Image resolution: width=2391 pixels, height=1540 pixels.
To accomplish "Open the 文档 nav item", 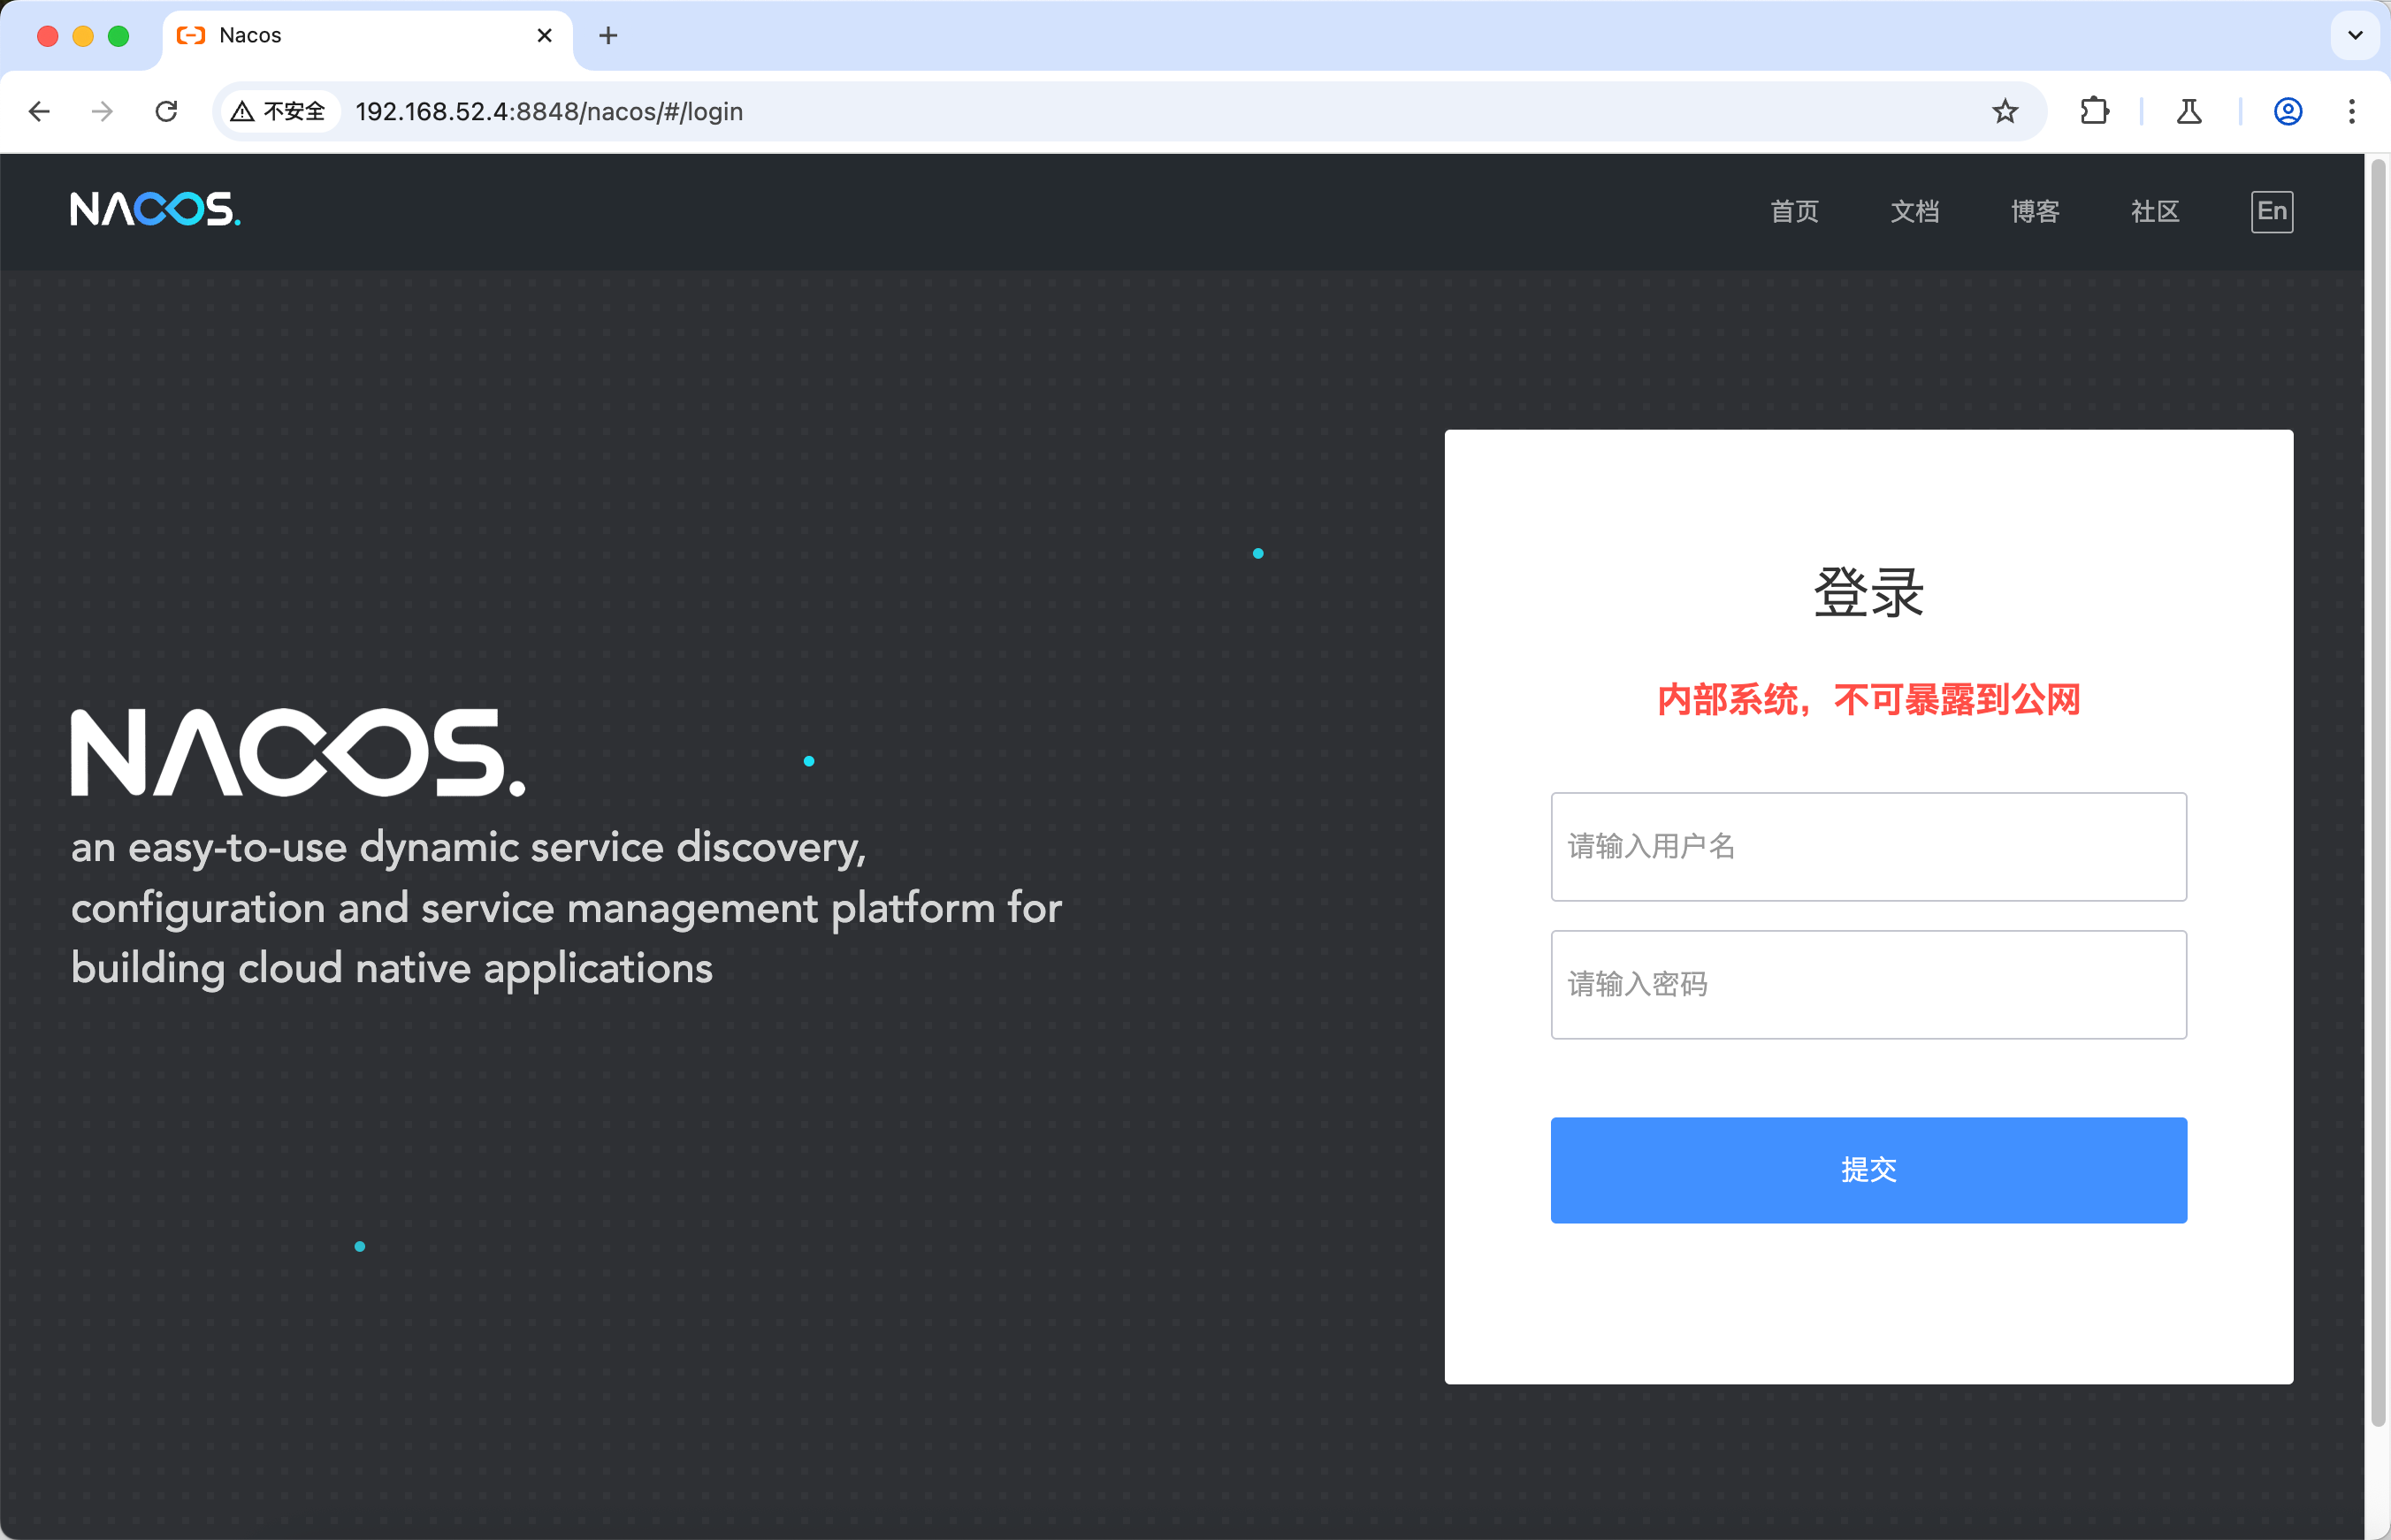I will [1914, 211].
